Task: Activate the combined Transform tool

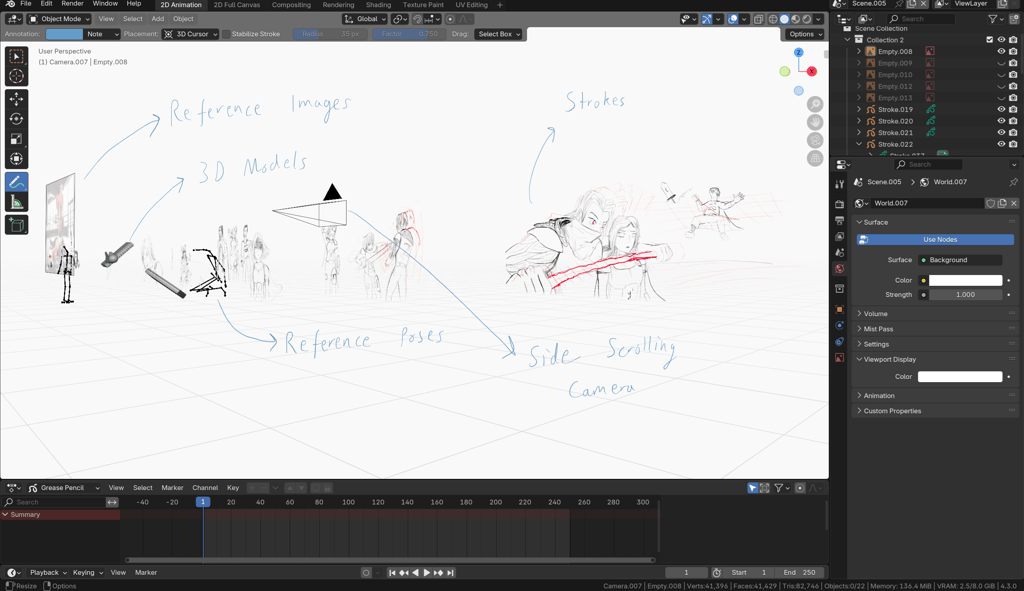Action: (x=16, y=159)
